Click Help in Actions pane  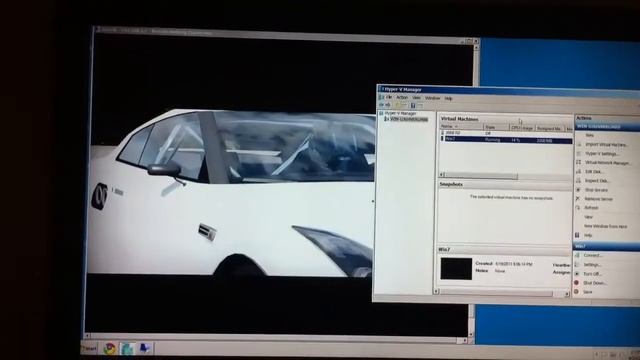588,236
